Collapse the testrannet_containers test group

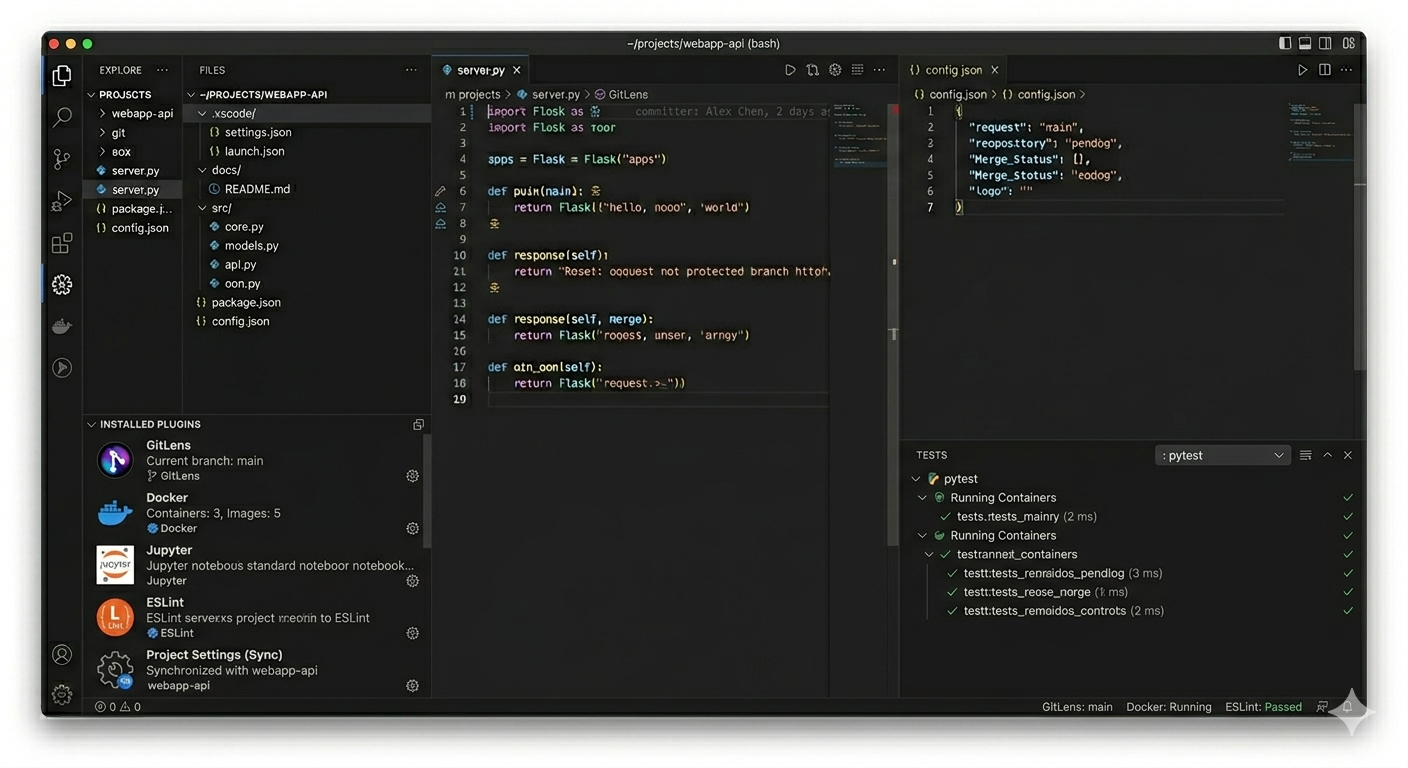tap(929, 554)
